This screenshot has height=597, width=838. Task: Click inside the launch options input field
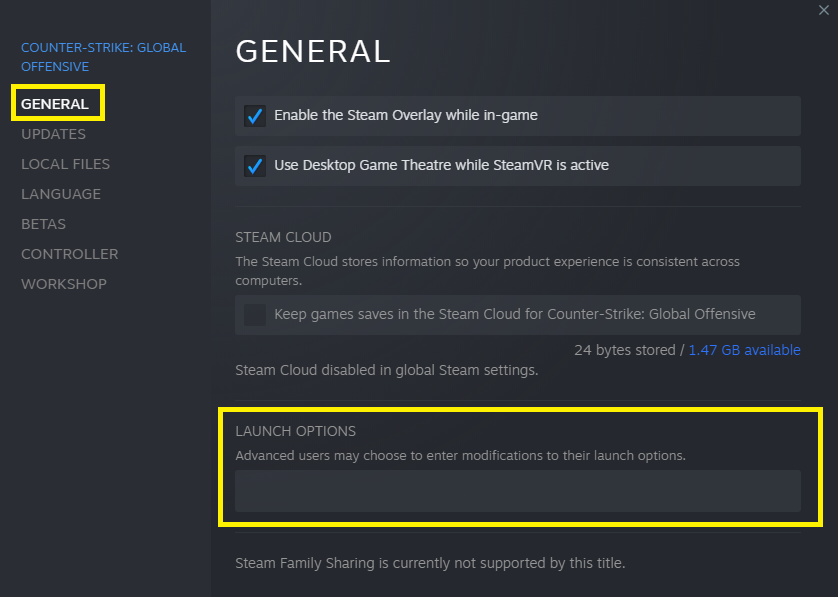coord(517,491)
